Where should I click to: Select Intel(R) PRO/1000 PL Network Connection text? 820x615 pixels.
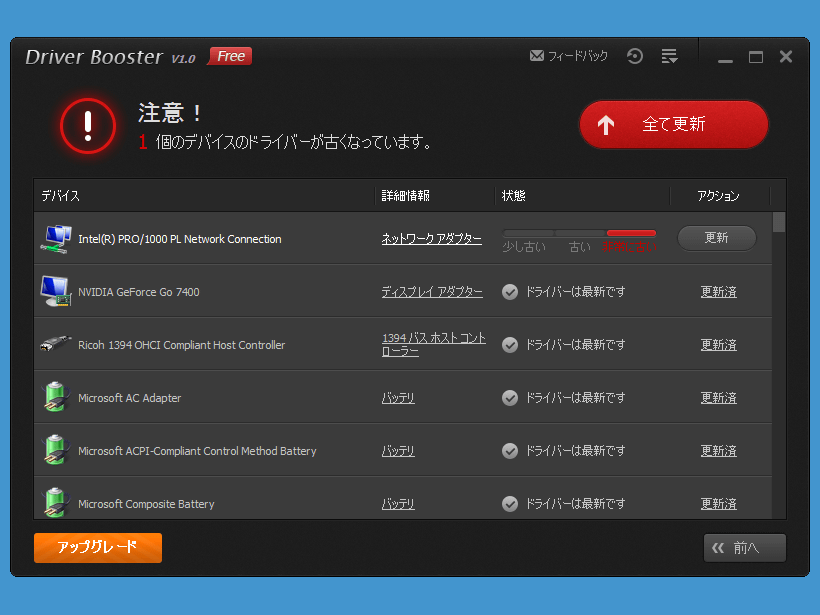pos(180,239)
